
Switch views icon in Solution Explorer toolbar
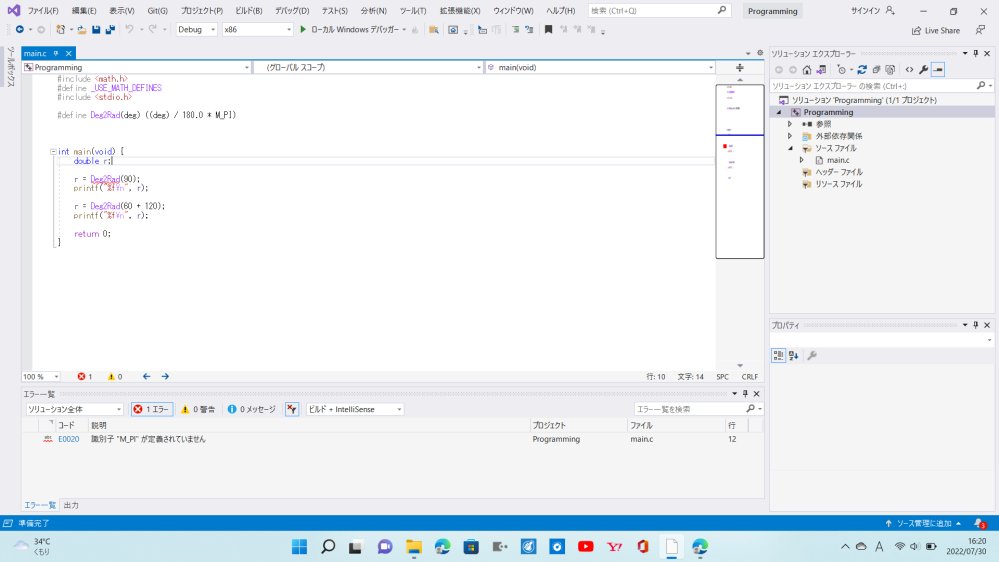click(x=821, y=70)
